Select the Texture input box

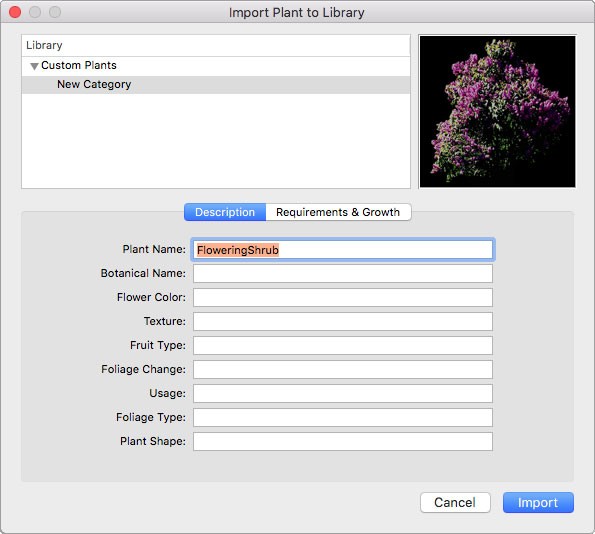coord(343,321)
